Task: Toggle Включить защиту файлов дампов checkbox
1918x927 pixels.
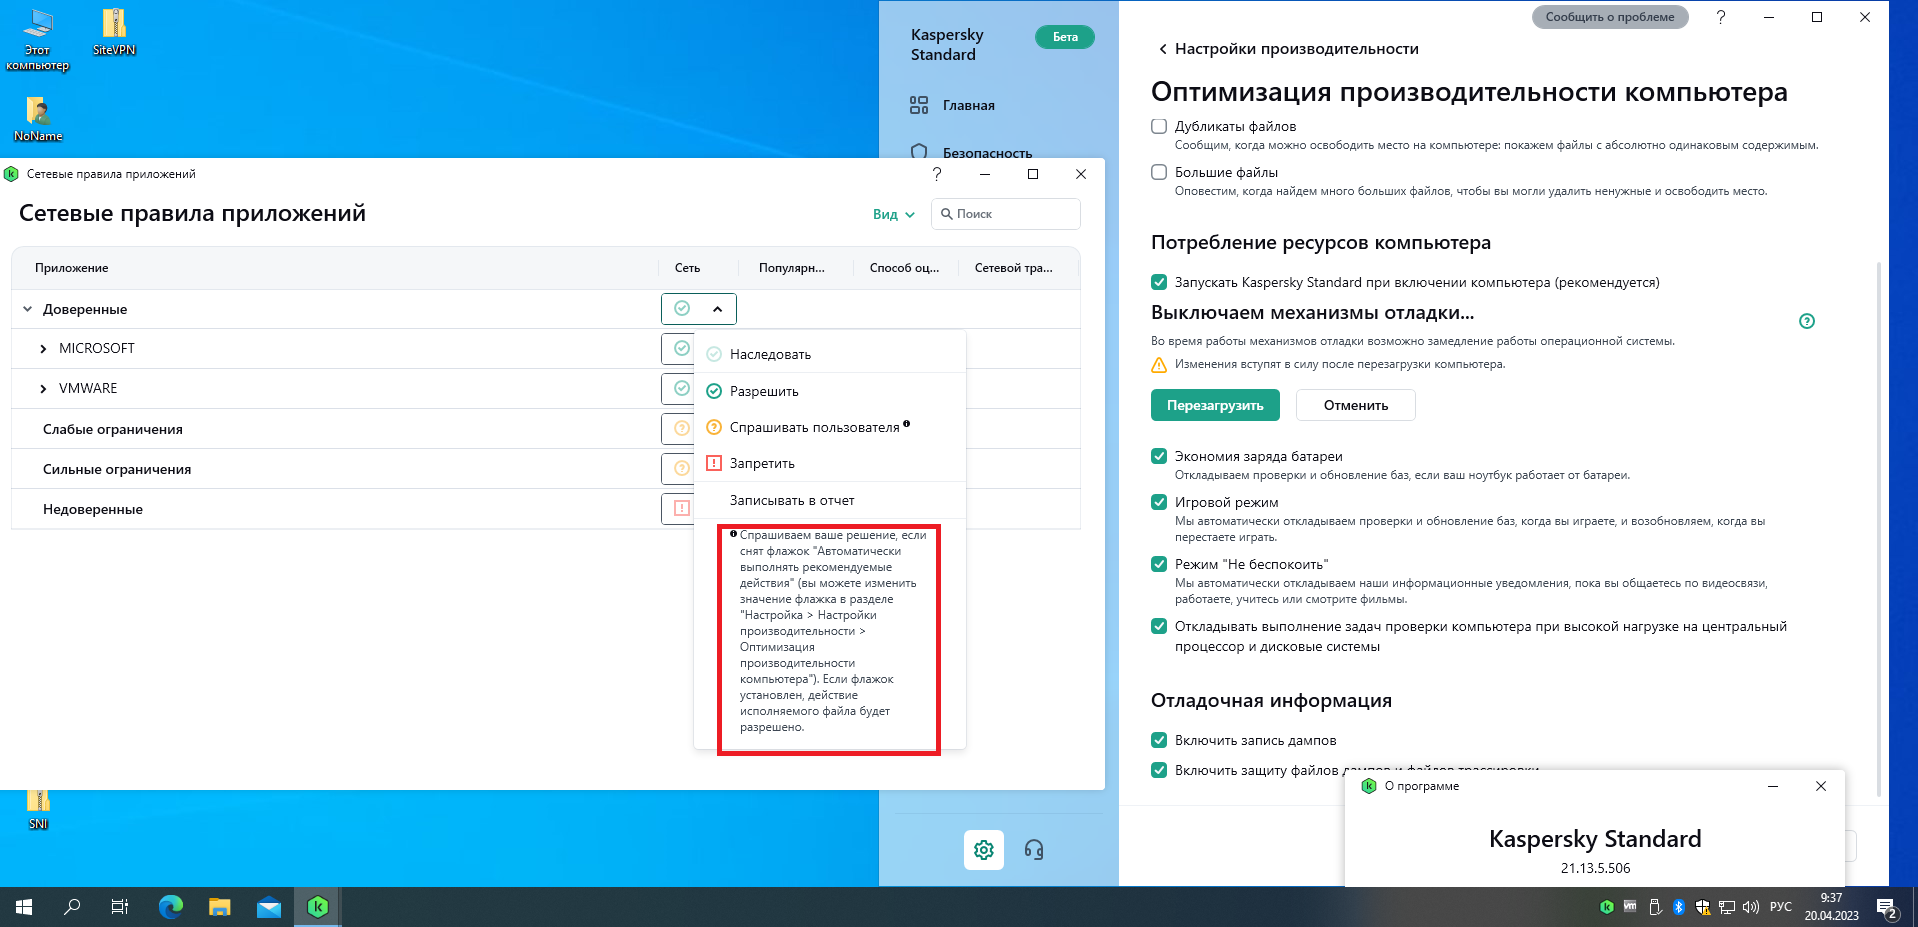Action: (x=1159, y=770)
